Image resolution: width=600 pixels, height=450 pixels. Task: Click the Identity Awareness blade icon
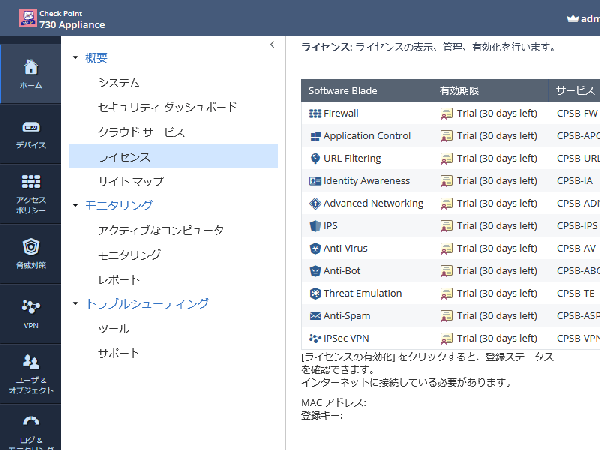tap(315, 181)
